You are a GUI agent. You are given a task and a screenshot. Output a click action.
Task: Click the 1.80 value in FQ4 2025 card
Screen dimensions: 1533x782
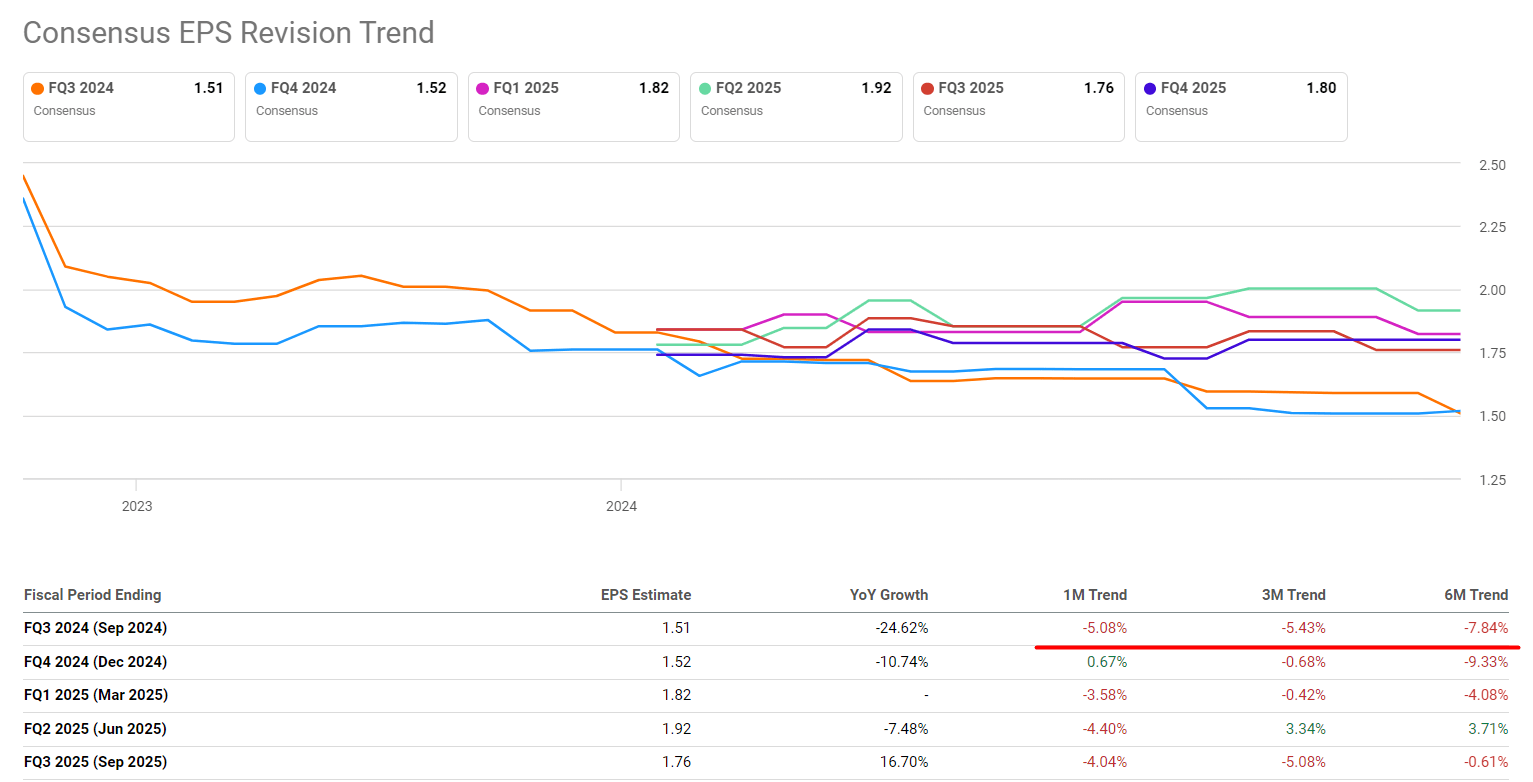click(1321, 88)
